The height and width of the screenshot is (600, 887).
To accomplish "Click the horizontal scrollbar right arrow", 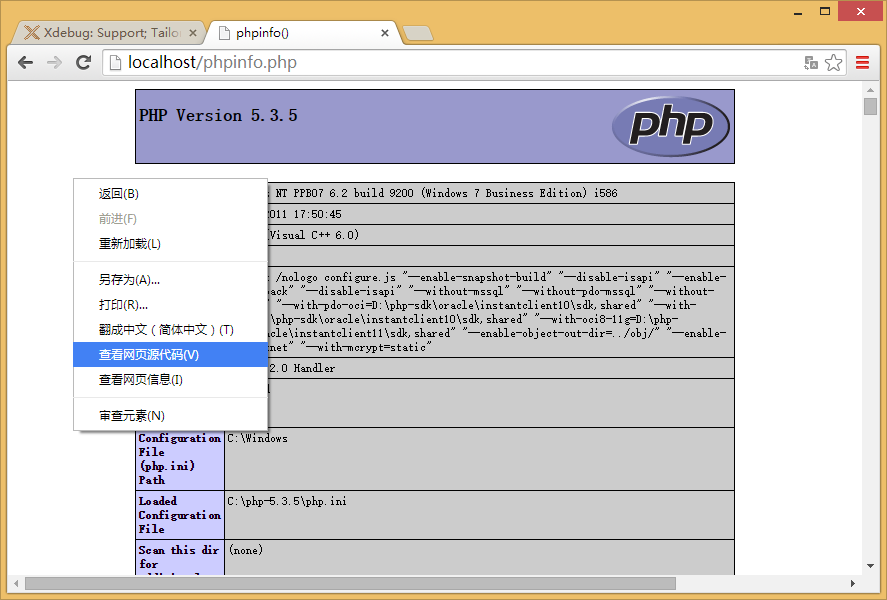I will tap(852, 583).
